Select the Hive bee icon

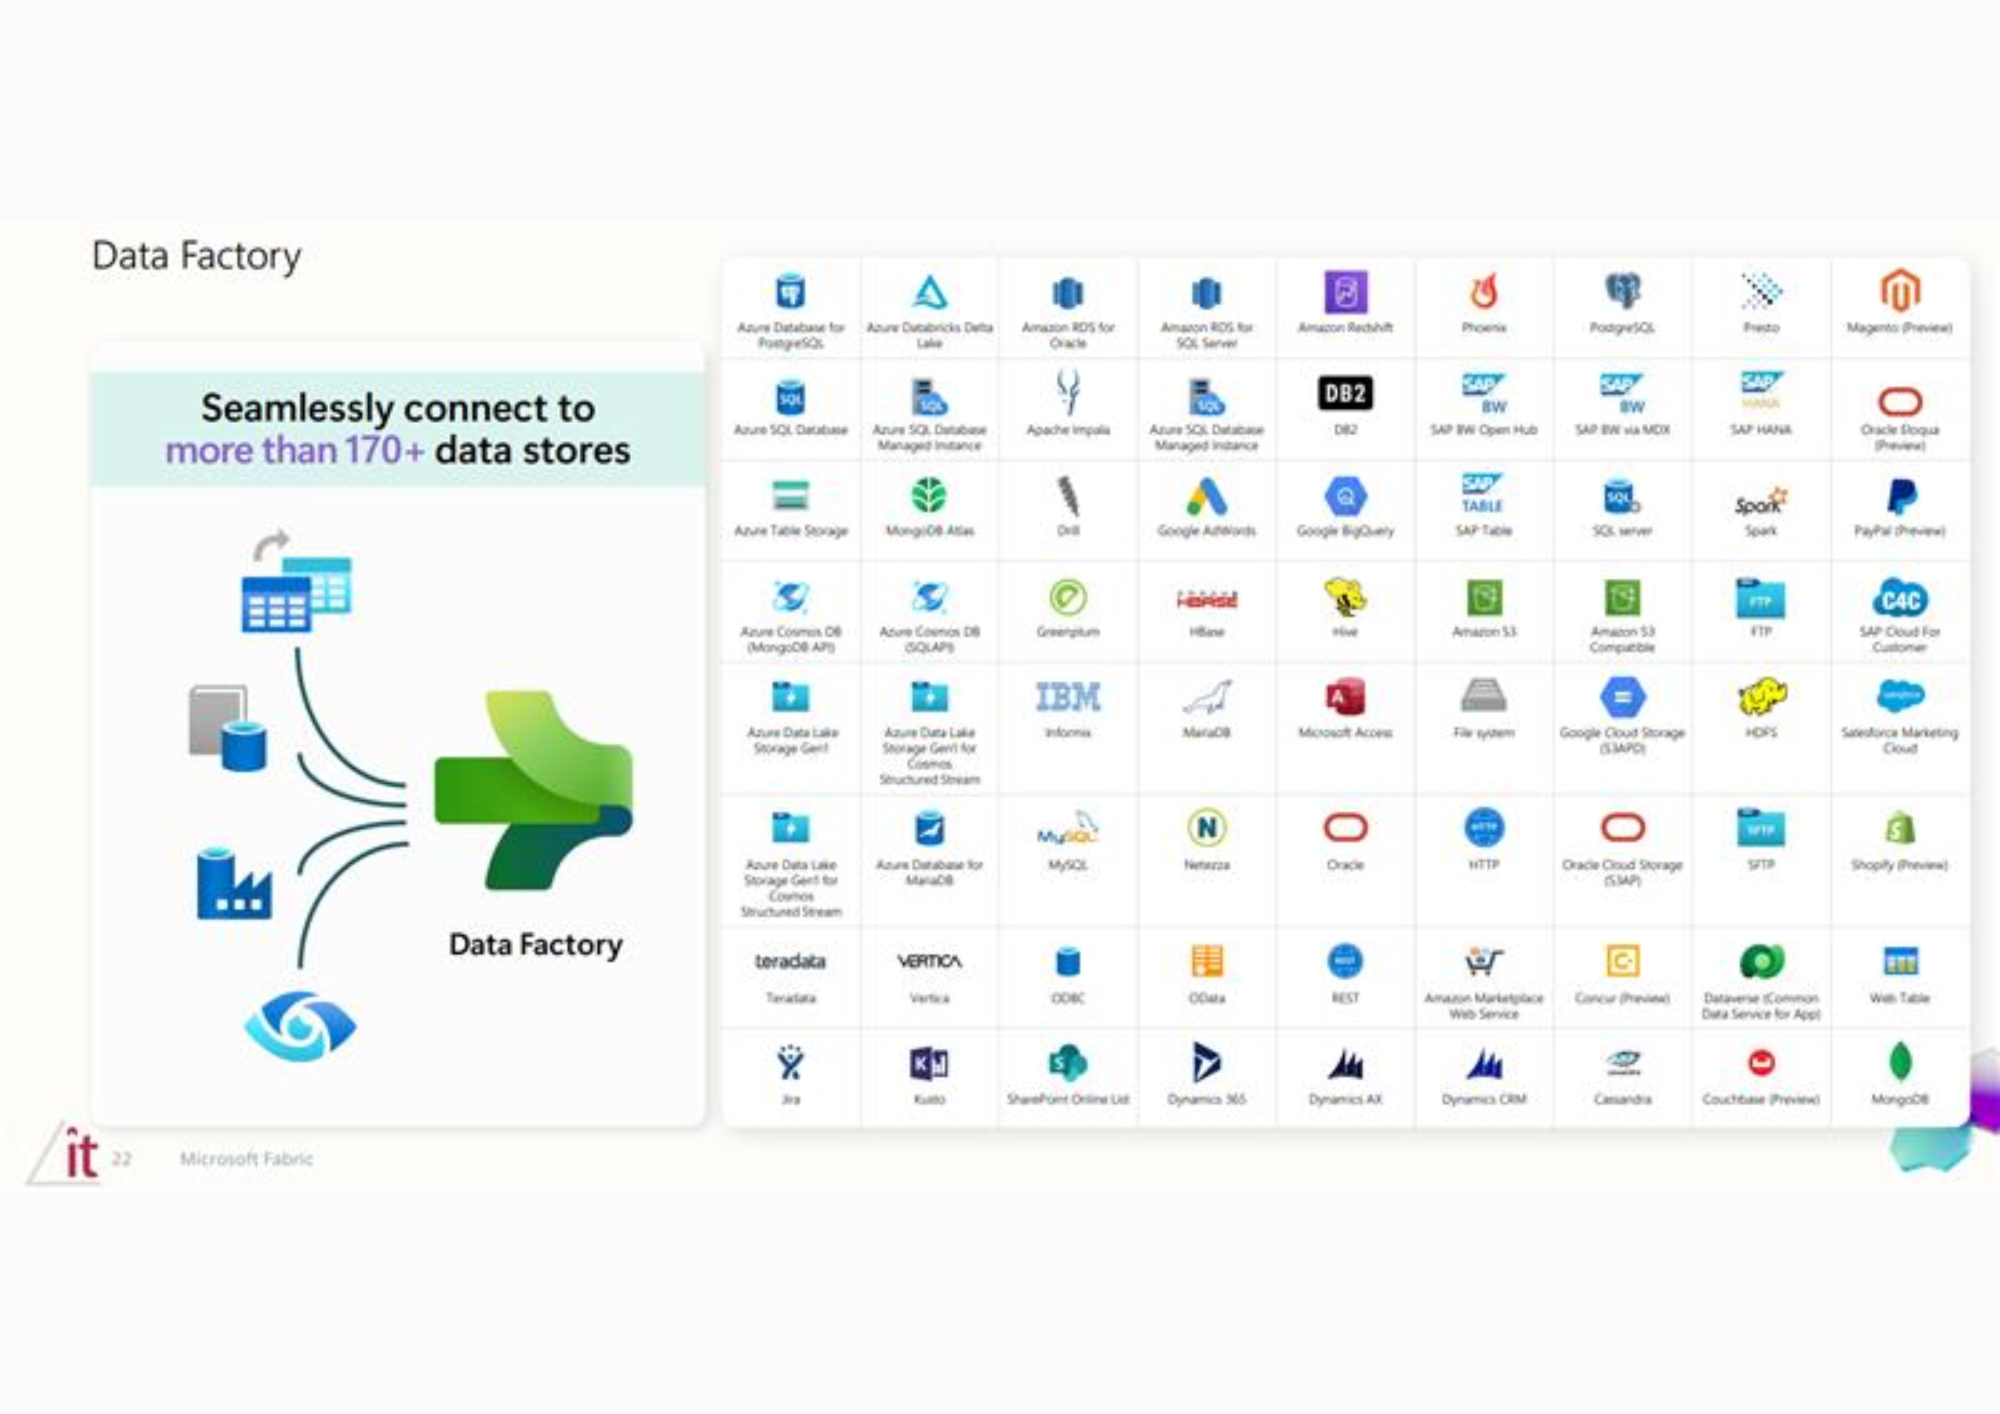1345,597
